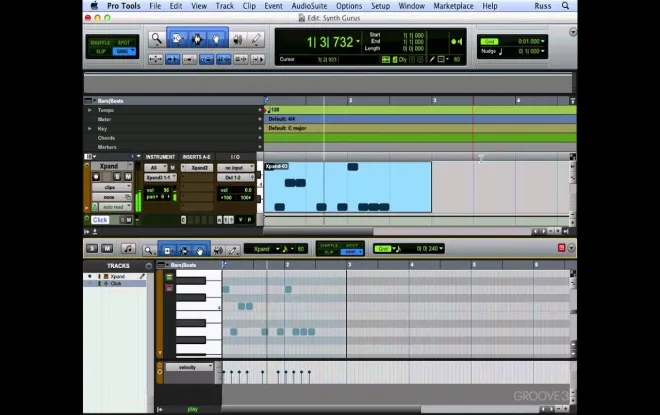This screenshot has height=415, width=660.
Task: Open the 'Out 1-2' output selector
Action: pos(235,178)
